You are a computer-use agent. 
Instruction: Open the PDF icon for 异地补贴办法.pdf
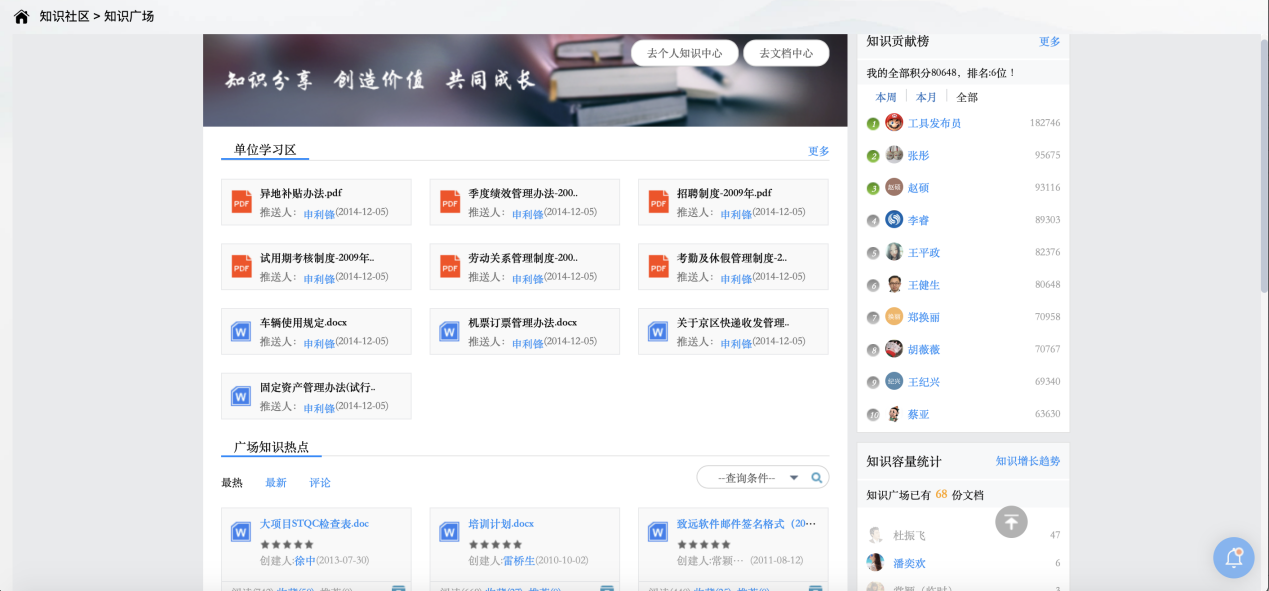(241, 202)
